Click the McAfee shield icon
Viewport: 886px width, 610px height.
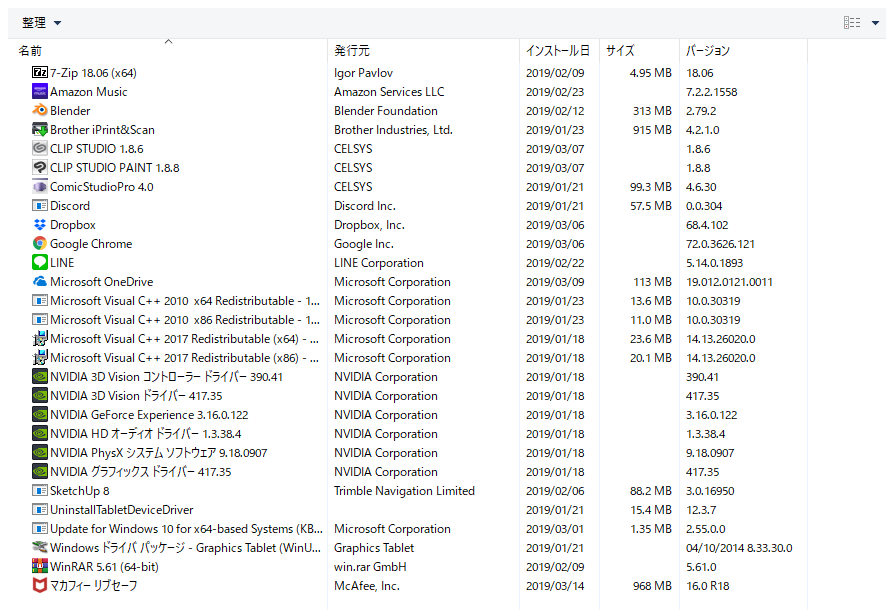point(40,586)
